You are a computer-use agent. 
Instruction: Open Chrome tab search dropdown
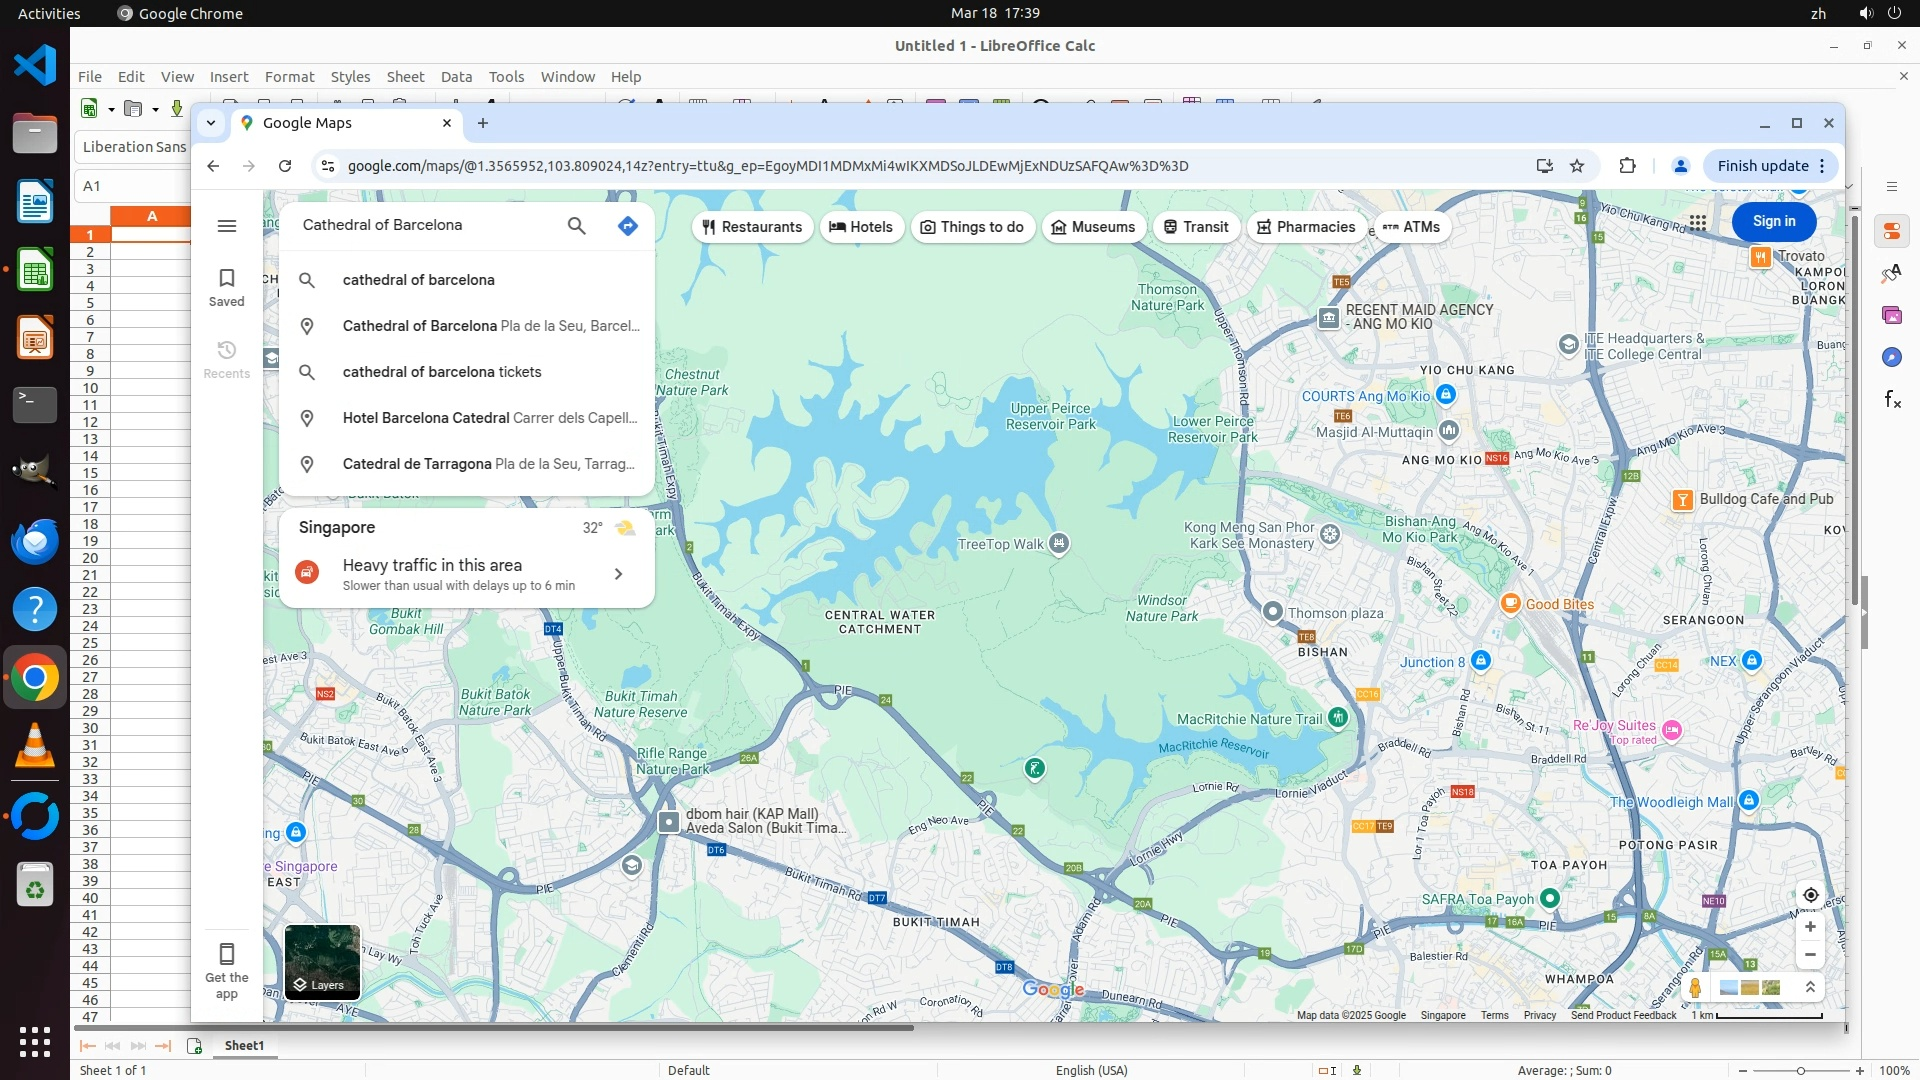211,123
